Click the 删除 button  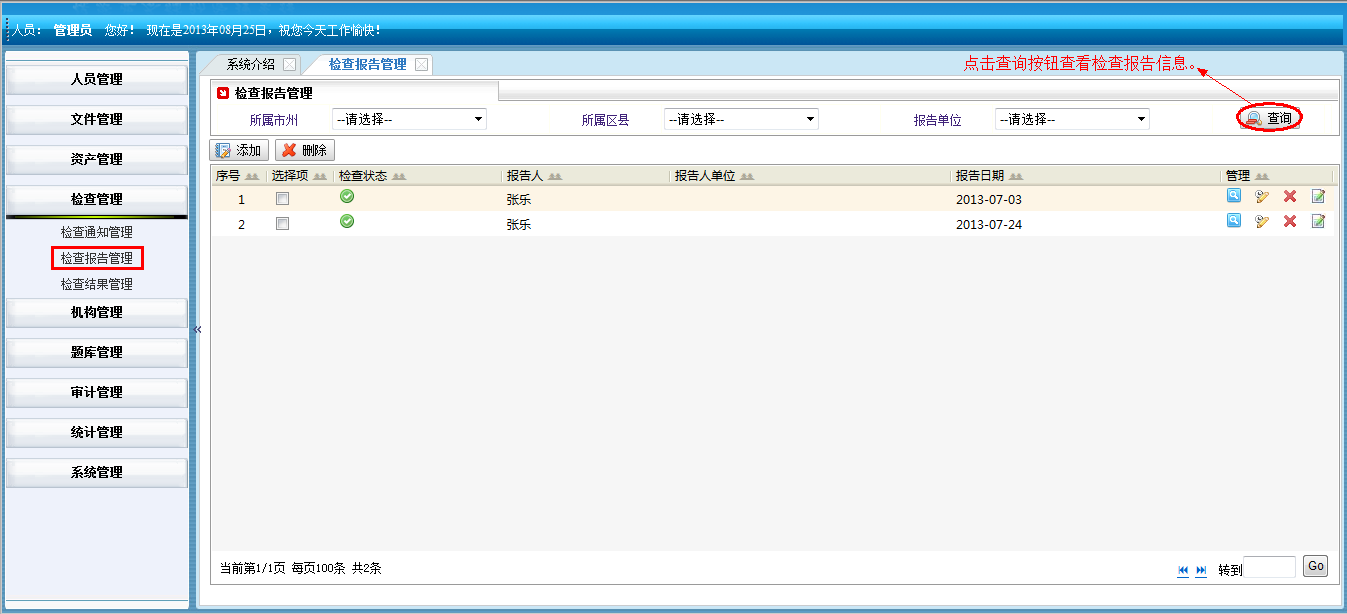click(305, 150)
